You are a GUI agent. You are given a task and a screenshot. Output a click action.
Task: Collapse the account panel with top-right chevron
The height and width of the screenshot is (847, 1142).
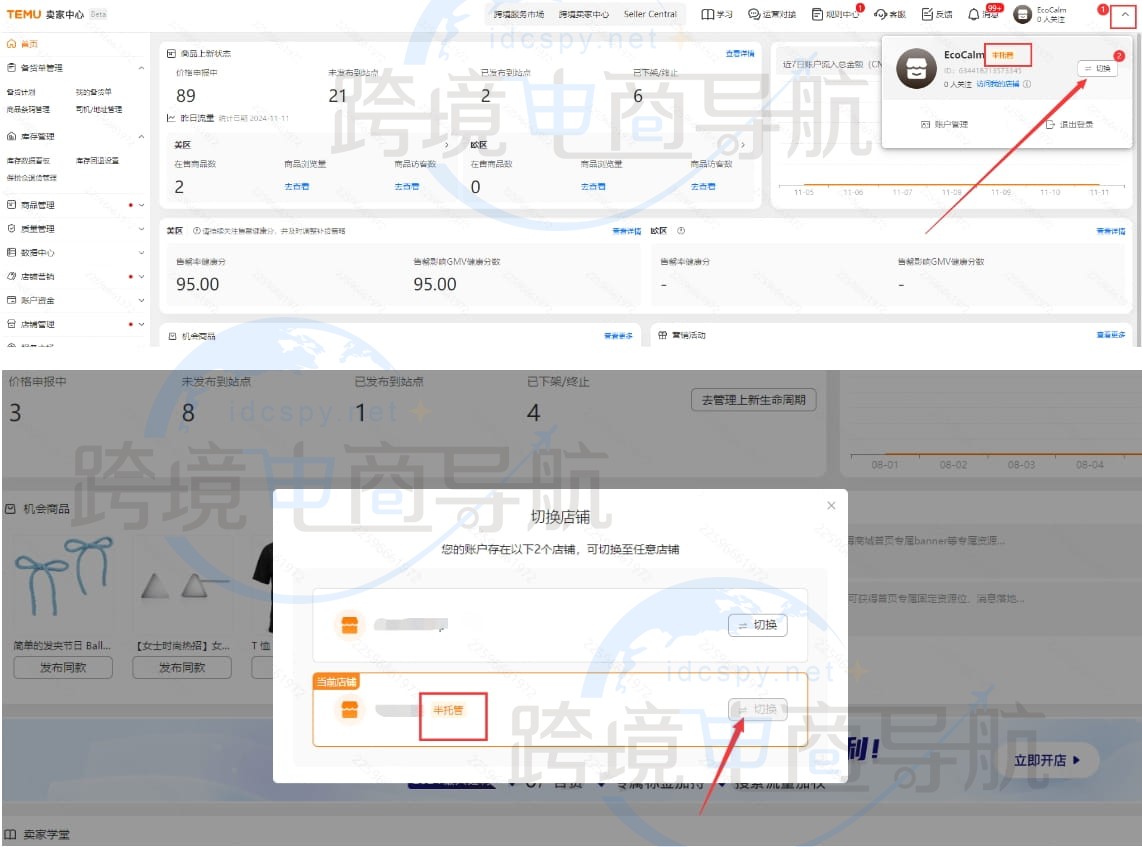[1126, 15]
